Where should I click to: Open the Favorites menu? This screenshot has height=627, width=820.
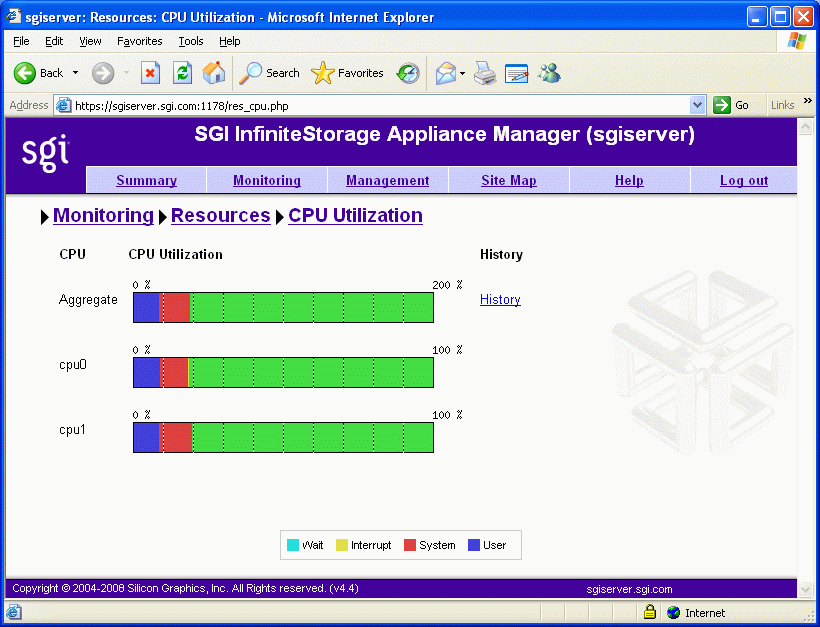point(140,41)
